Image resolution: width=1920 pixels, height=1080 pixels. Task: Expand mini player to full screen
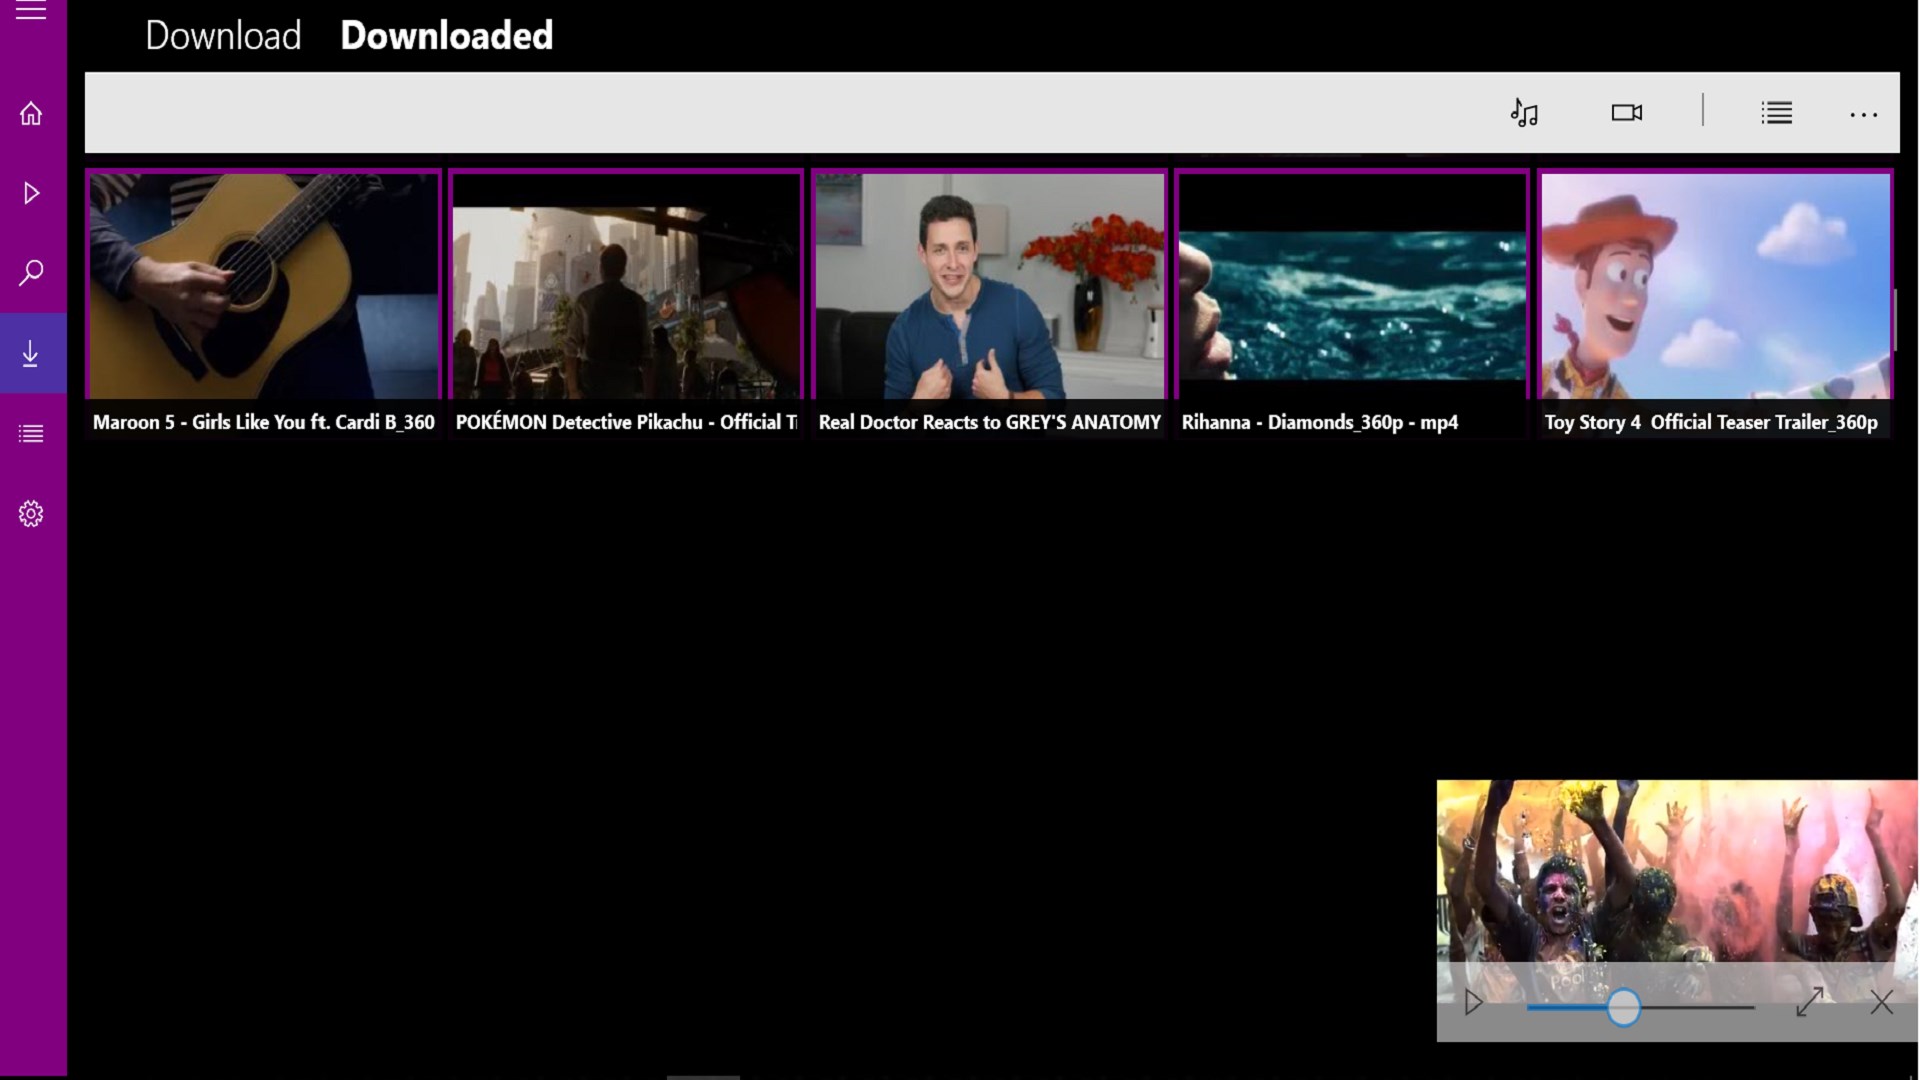pos(1809,1002)
